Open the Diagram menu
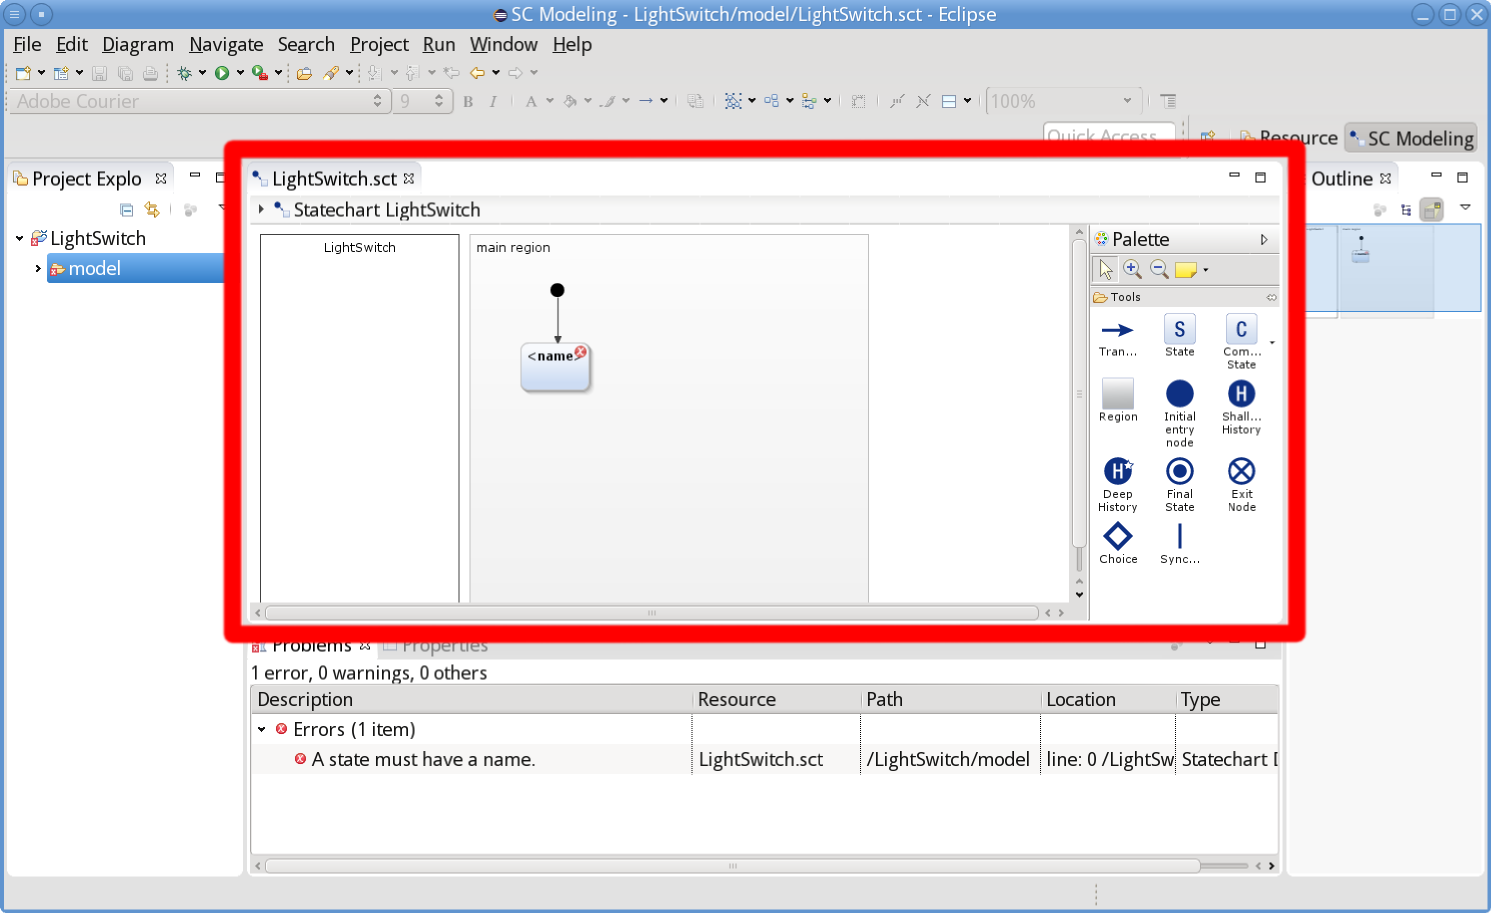1491x913 pixels. pyautogui.click(x=138, y=44)
